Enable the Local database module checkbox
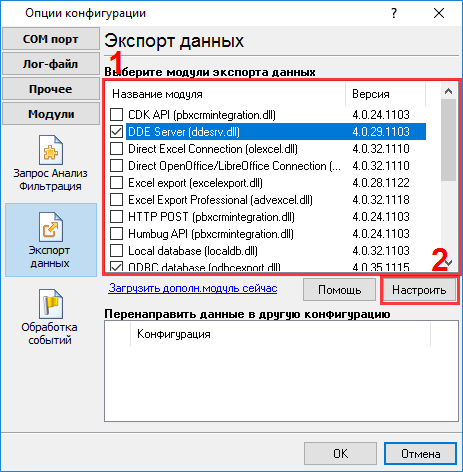This screenshot has height=472, width=463. pos(116,251)
